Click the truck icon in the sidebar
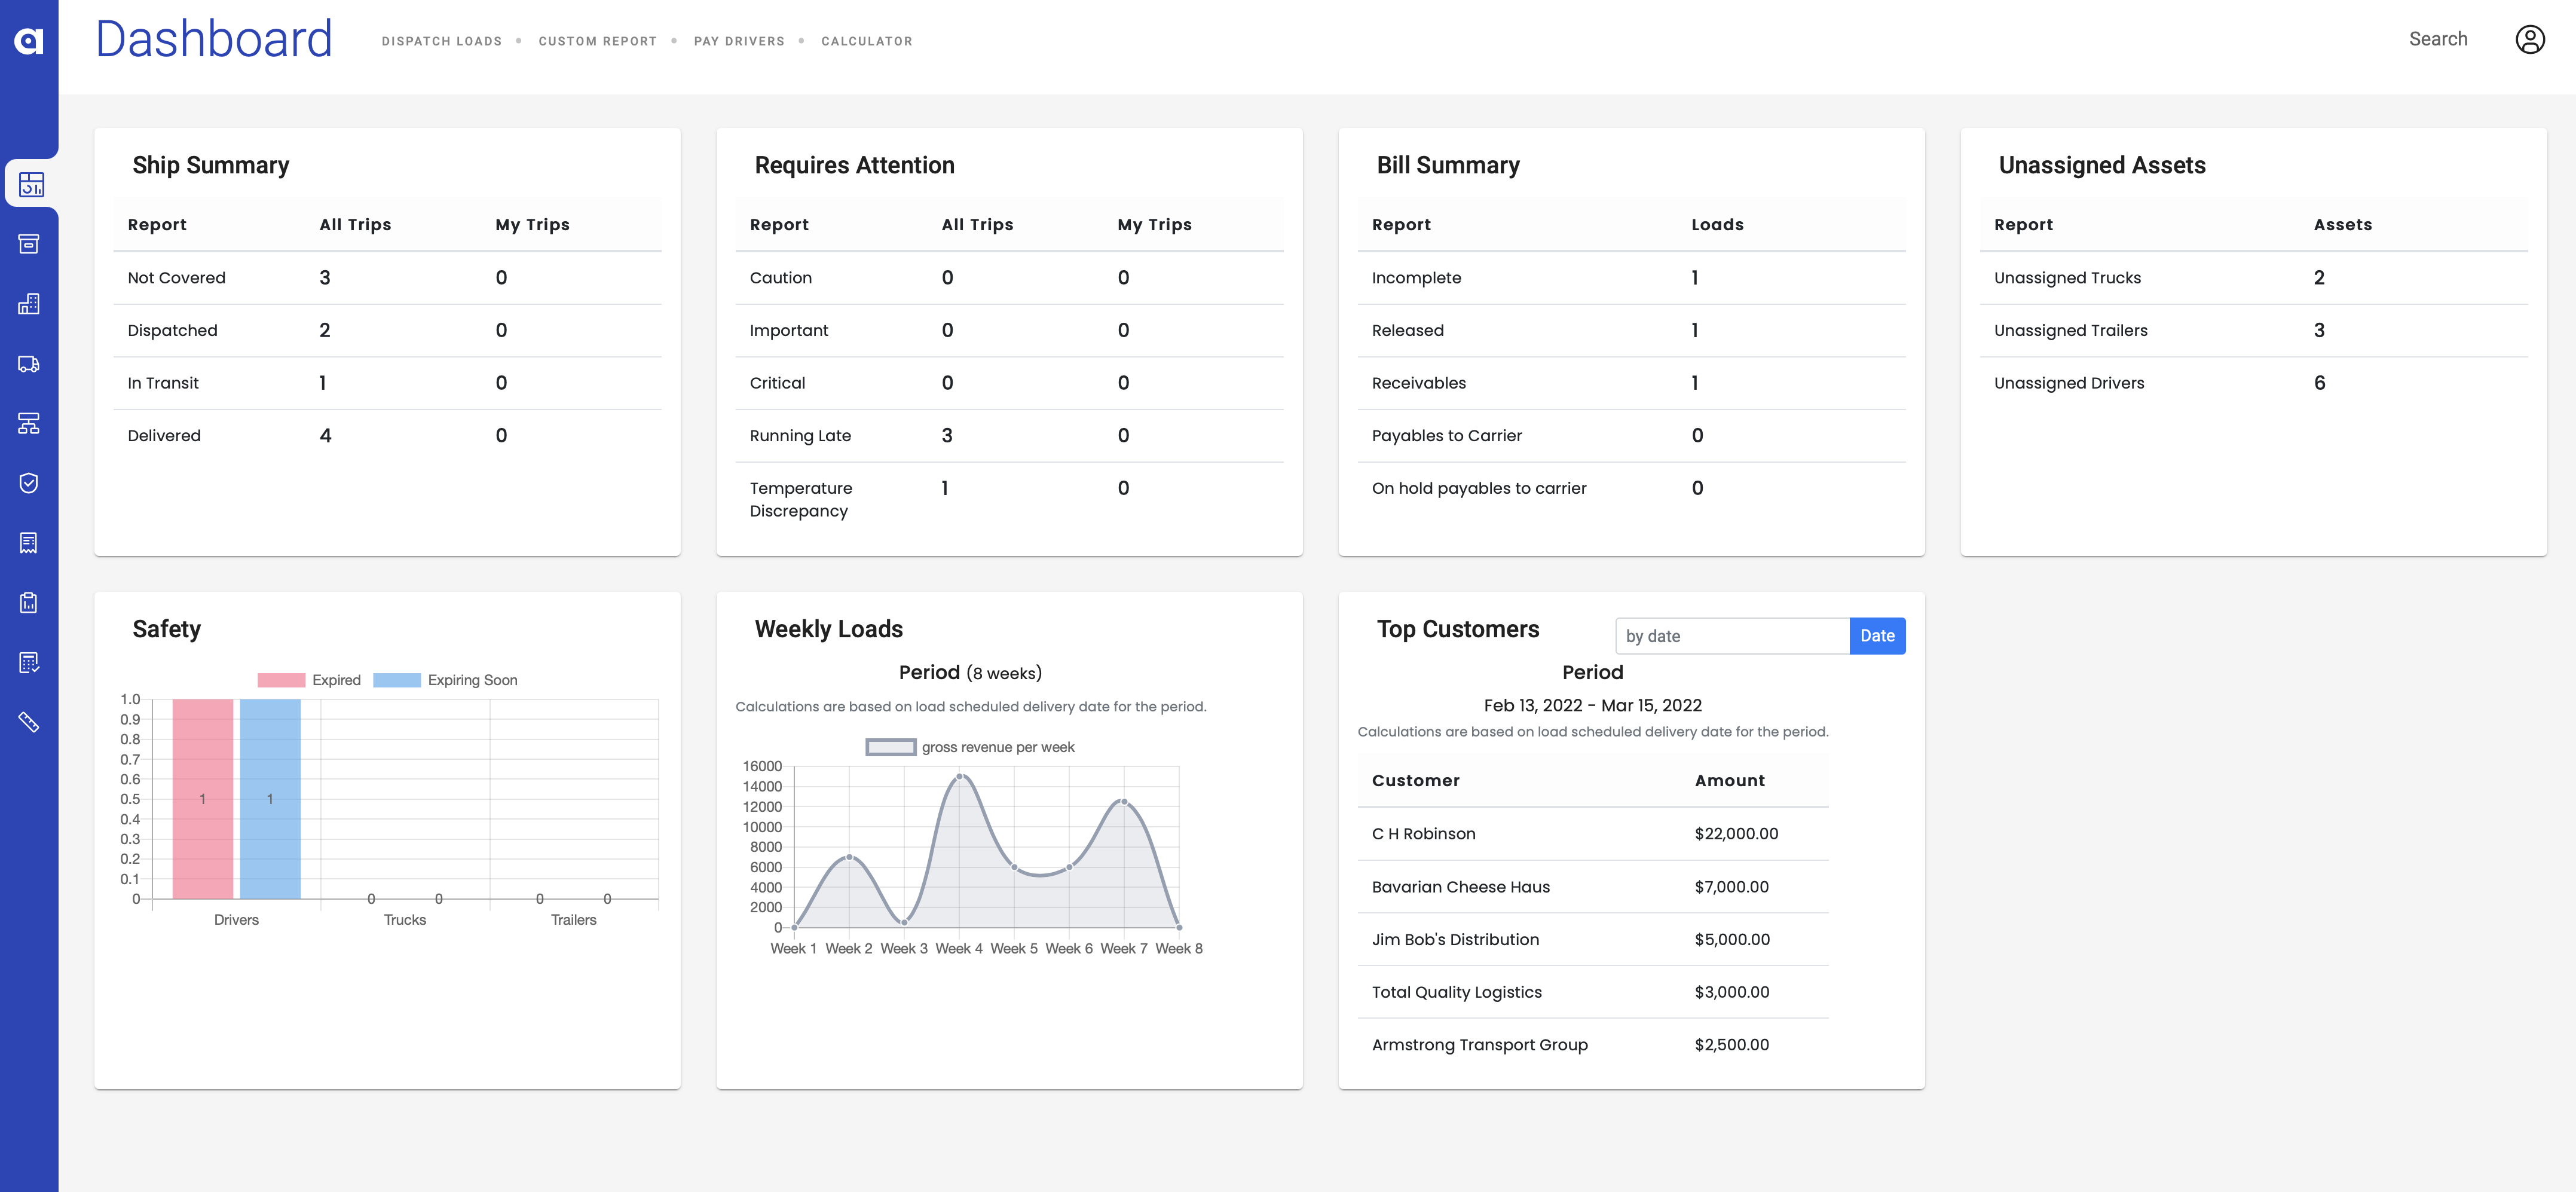The image size is (2576, 1192). (30, 363)
